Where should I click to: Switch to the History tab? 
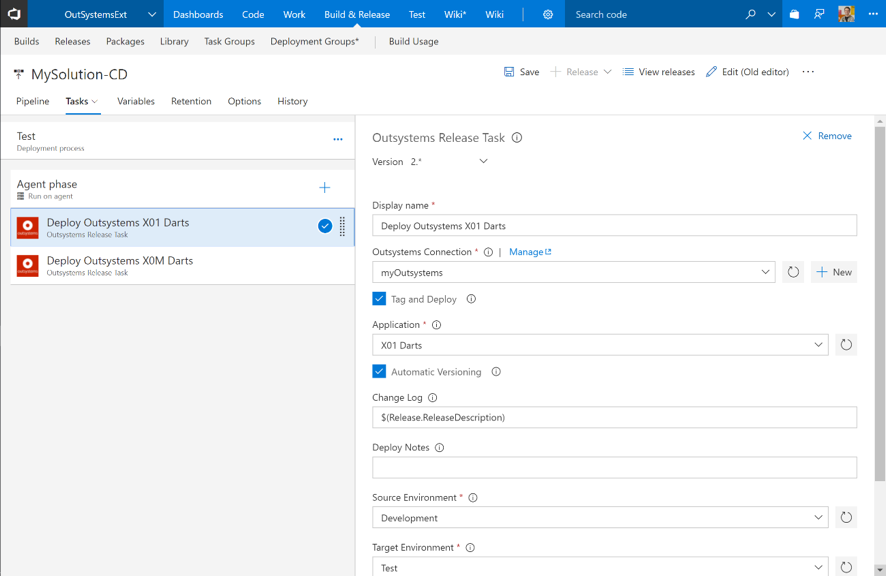(292, 101)
